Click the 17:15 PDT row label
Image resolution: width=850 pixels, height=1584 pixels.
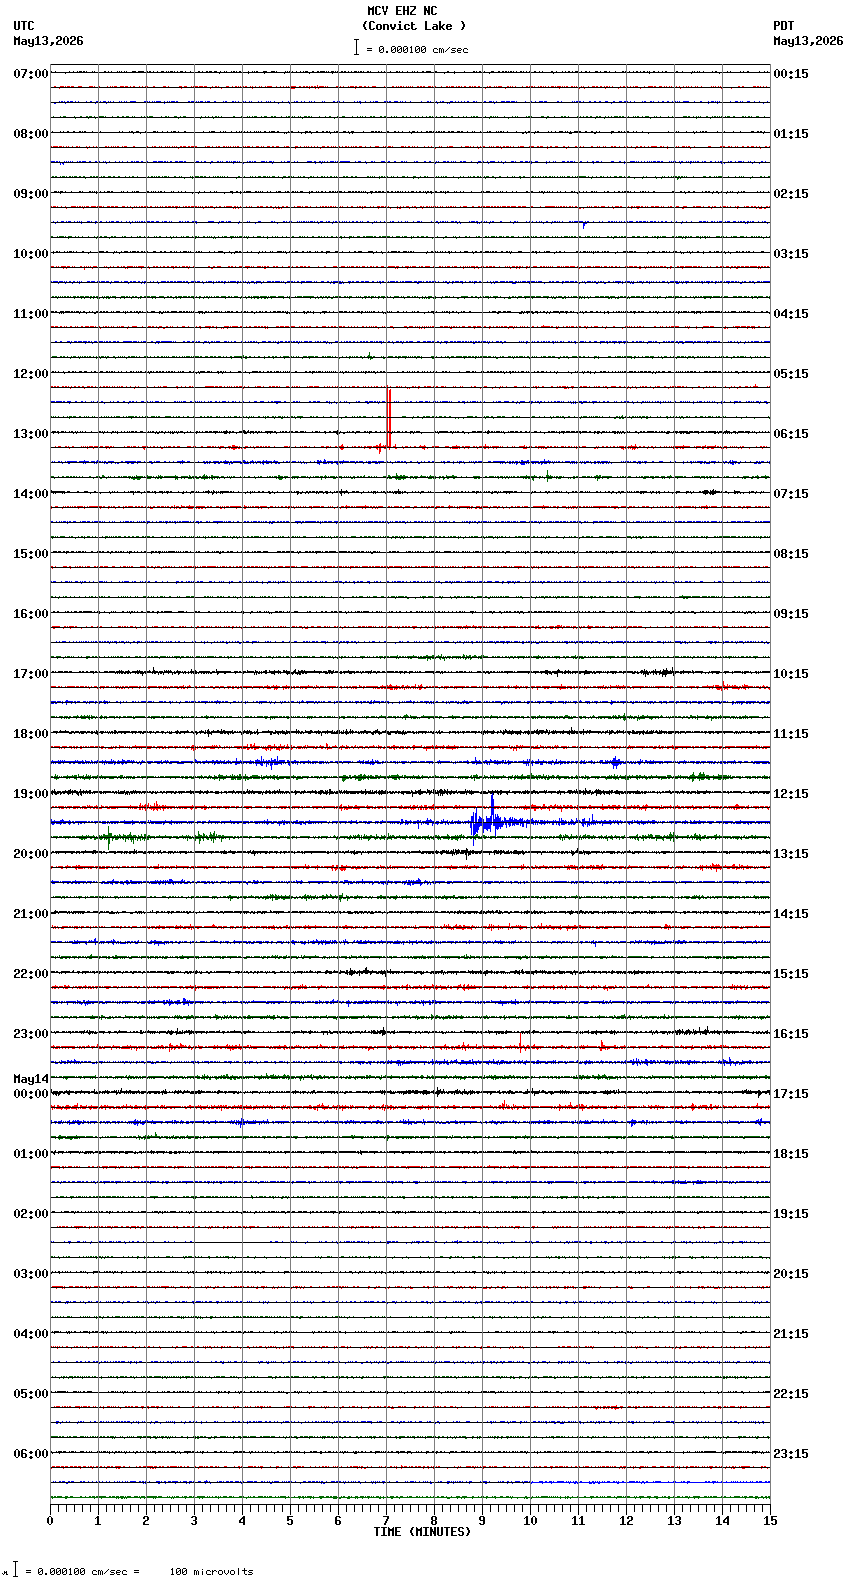pyautogui.click(x=791, y=1094)
